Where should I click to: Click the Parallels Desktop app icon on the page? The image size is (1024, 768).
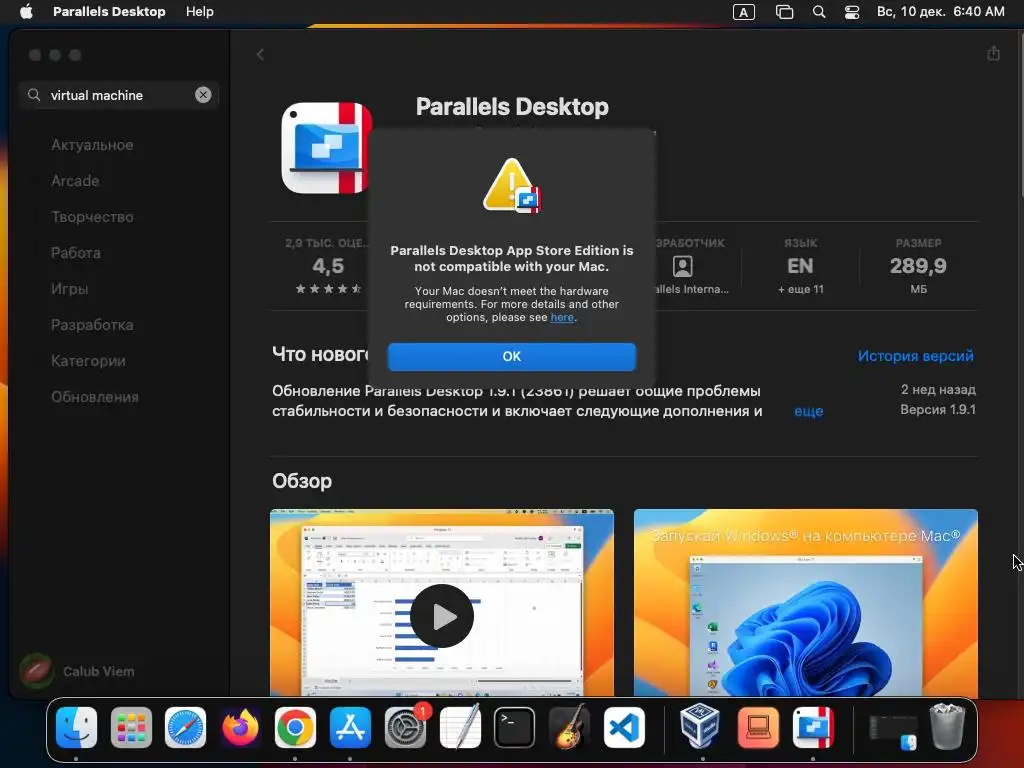click(x=327, y=148)
